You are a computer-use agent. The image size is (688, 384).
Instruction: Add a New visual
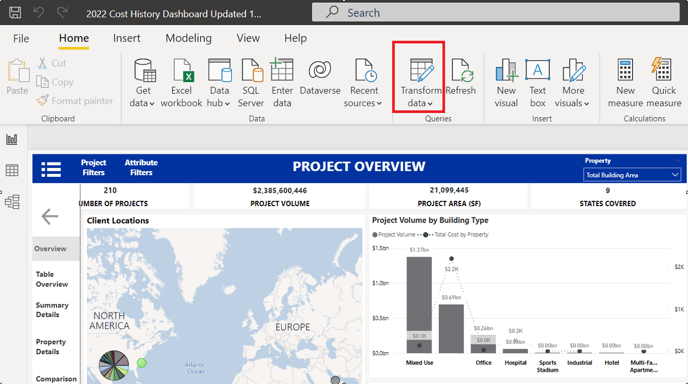[x=506, y=83]
